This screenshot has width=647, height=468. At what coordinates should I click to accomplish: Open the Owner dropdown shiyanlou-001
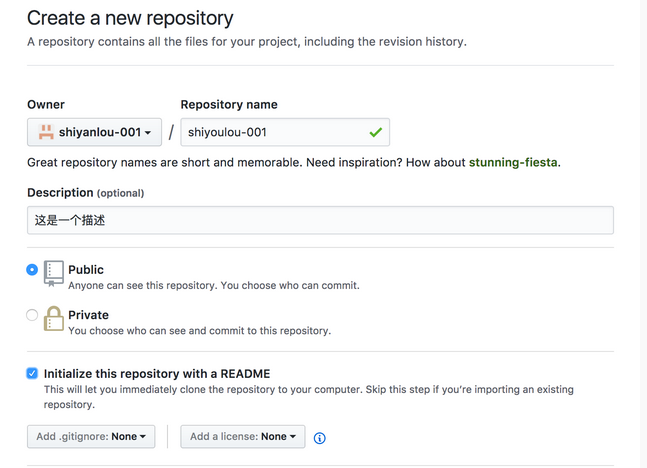[94, 132]
